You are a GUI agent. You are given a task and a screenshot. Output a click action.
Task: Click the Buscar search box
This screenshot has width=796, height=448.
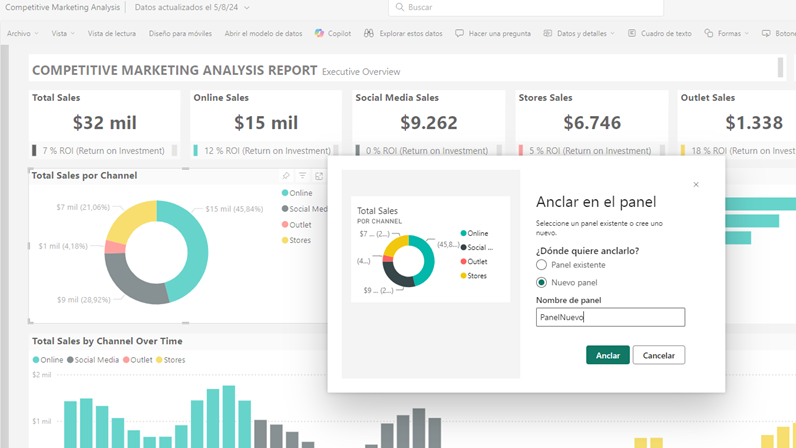coord(526,7)
